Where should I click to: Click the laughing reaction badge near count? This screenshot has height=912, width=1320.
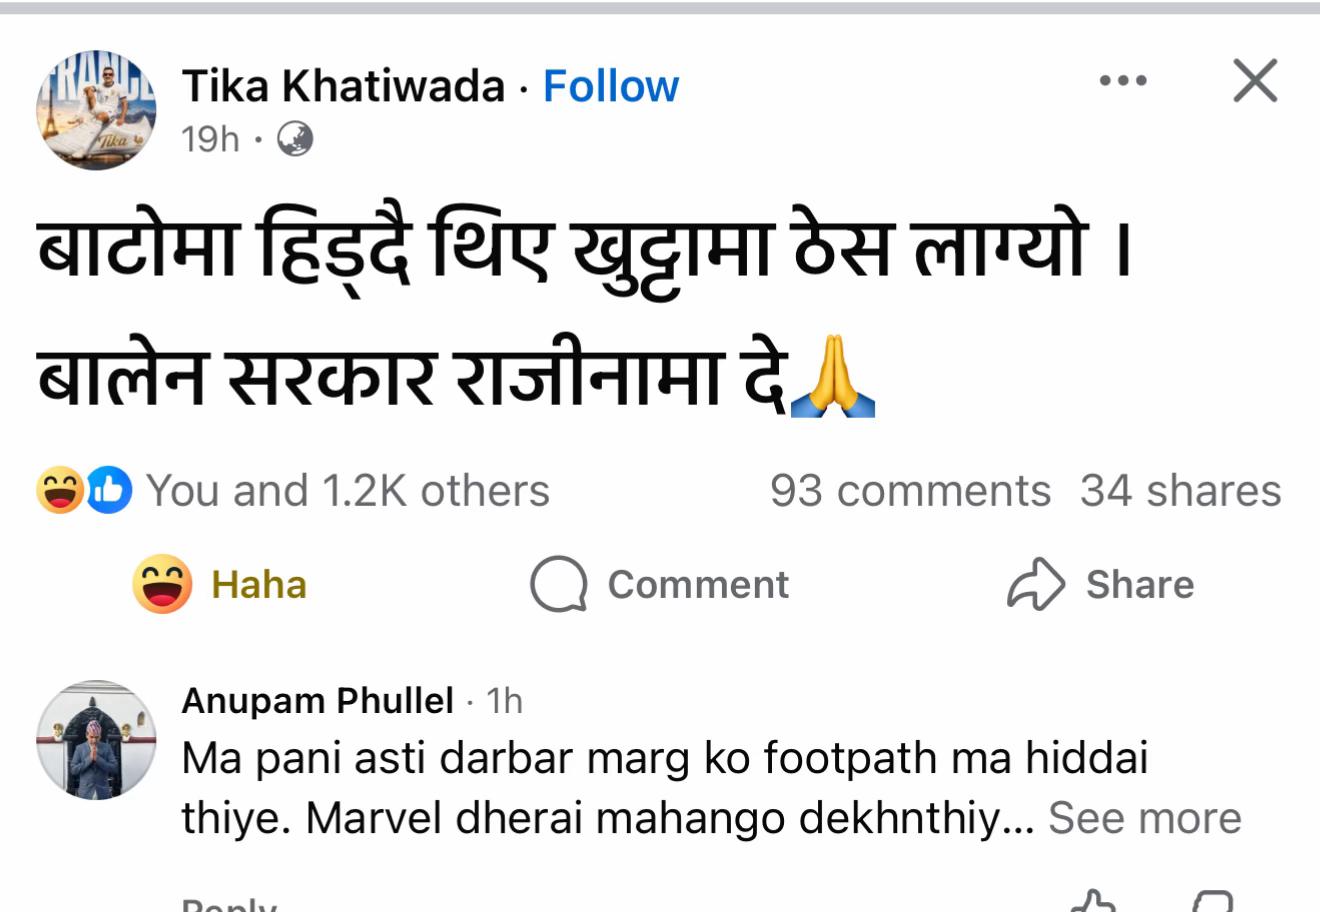pos(59,491)
